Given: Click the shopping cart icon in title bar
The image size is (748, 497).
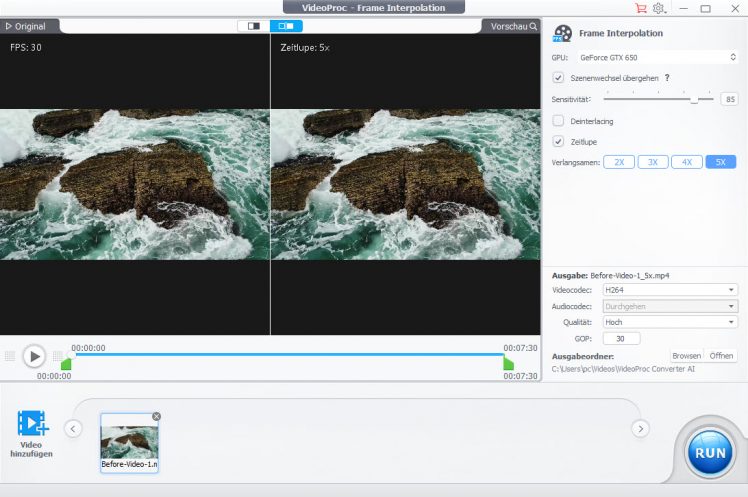Looking at the screenshot, I should point(641,8).
